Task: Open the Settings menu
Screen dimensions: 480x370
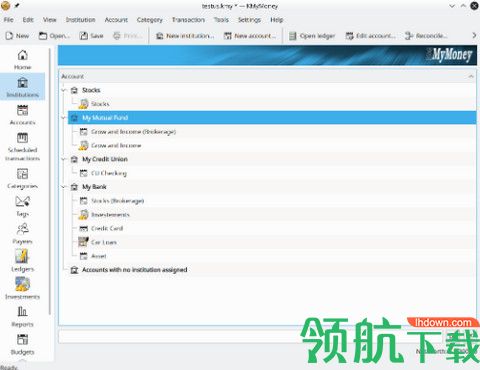Action: [x=249, y=20]
